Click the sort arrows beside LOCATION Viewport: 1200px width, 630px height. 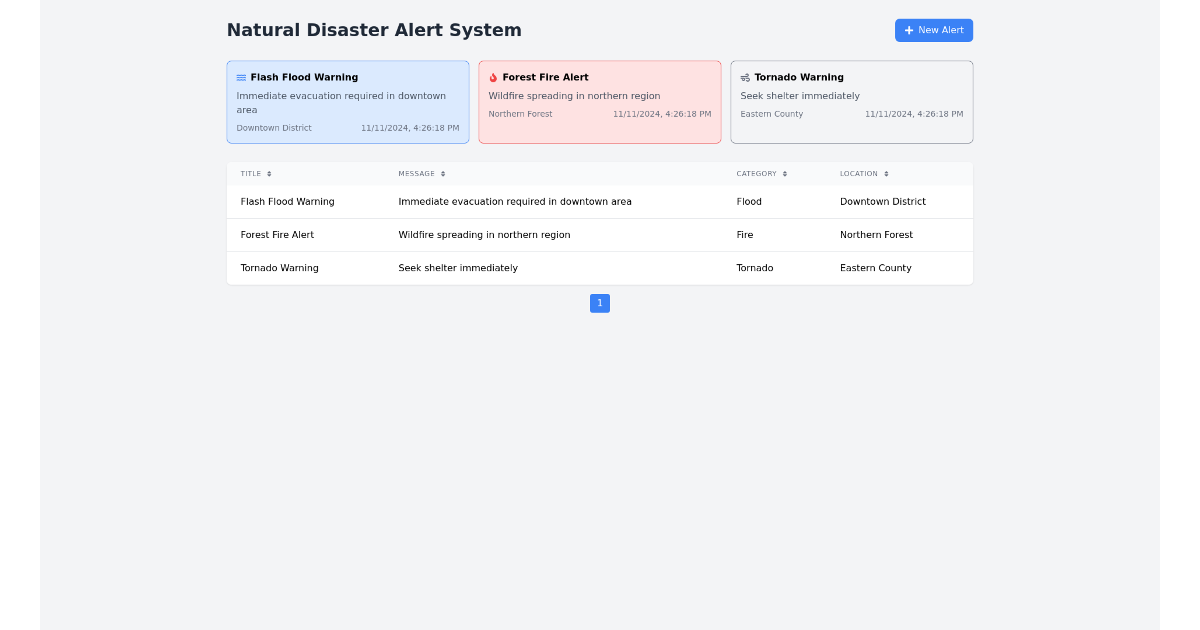point(886,173)
